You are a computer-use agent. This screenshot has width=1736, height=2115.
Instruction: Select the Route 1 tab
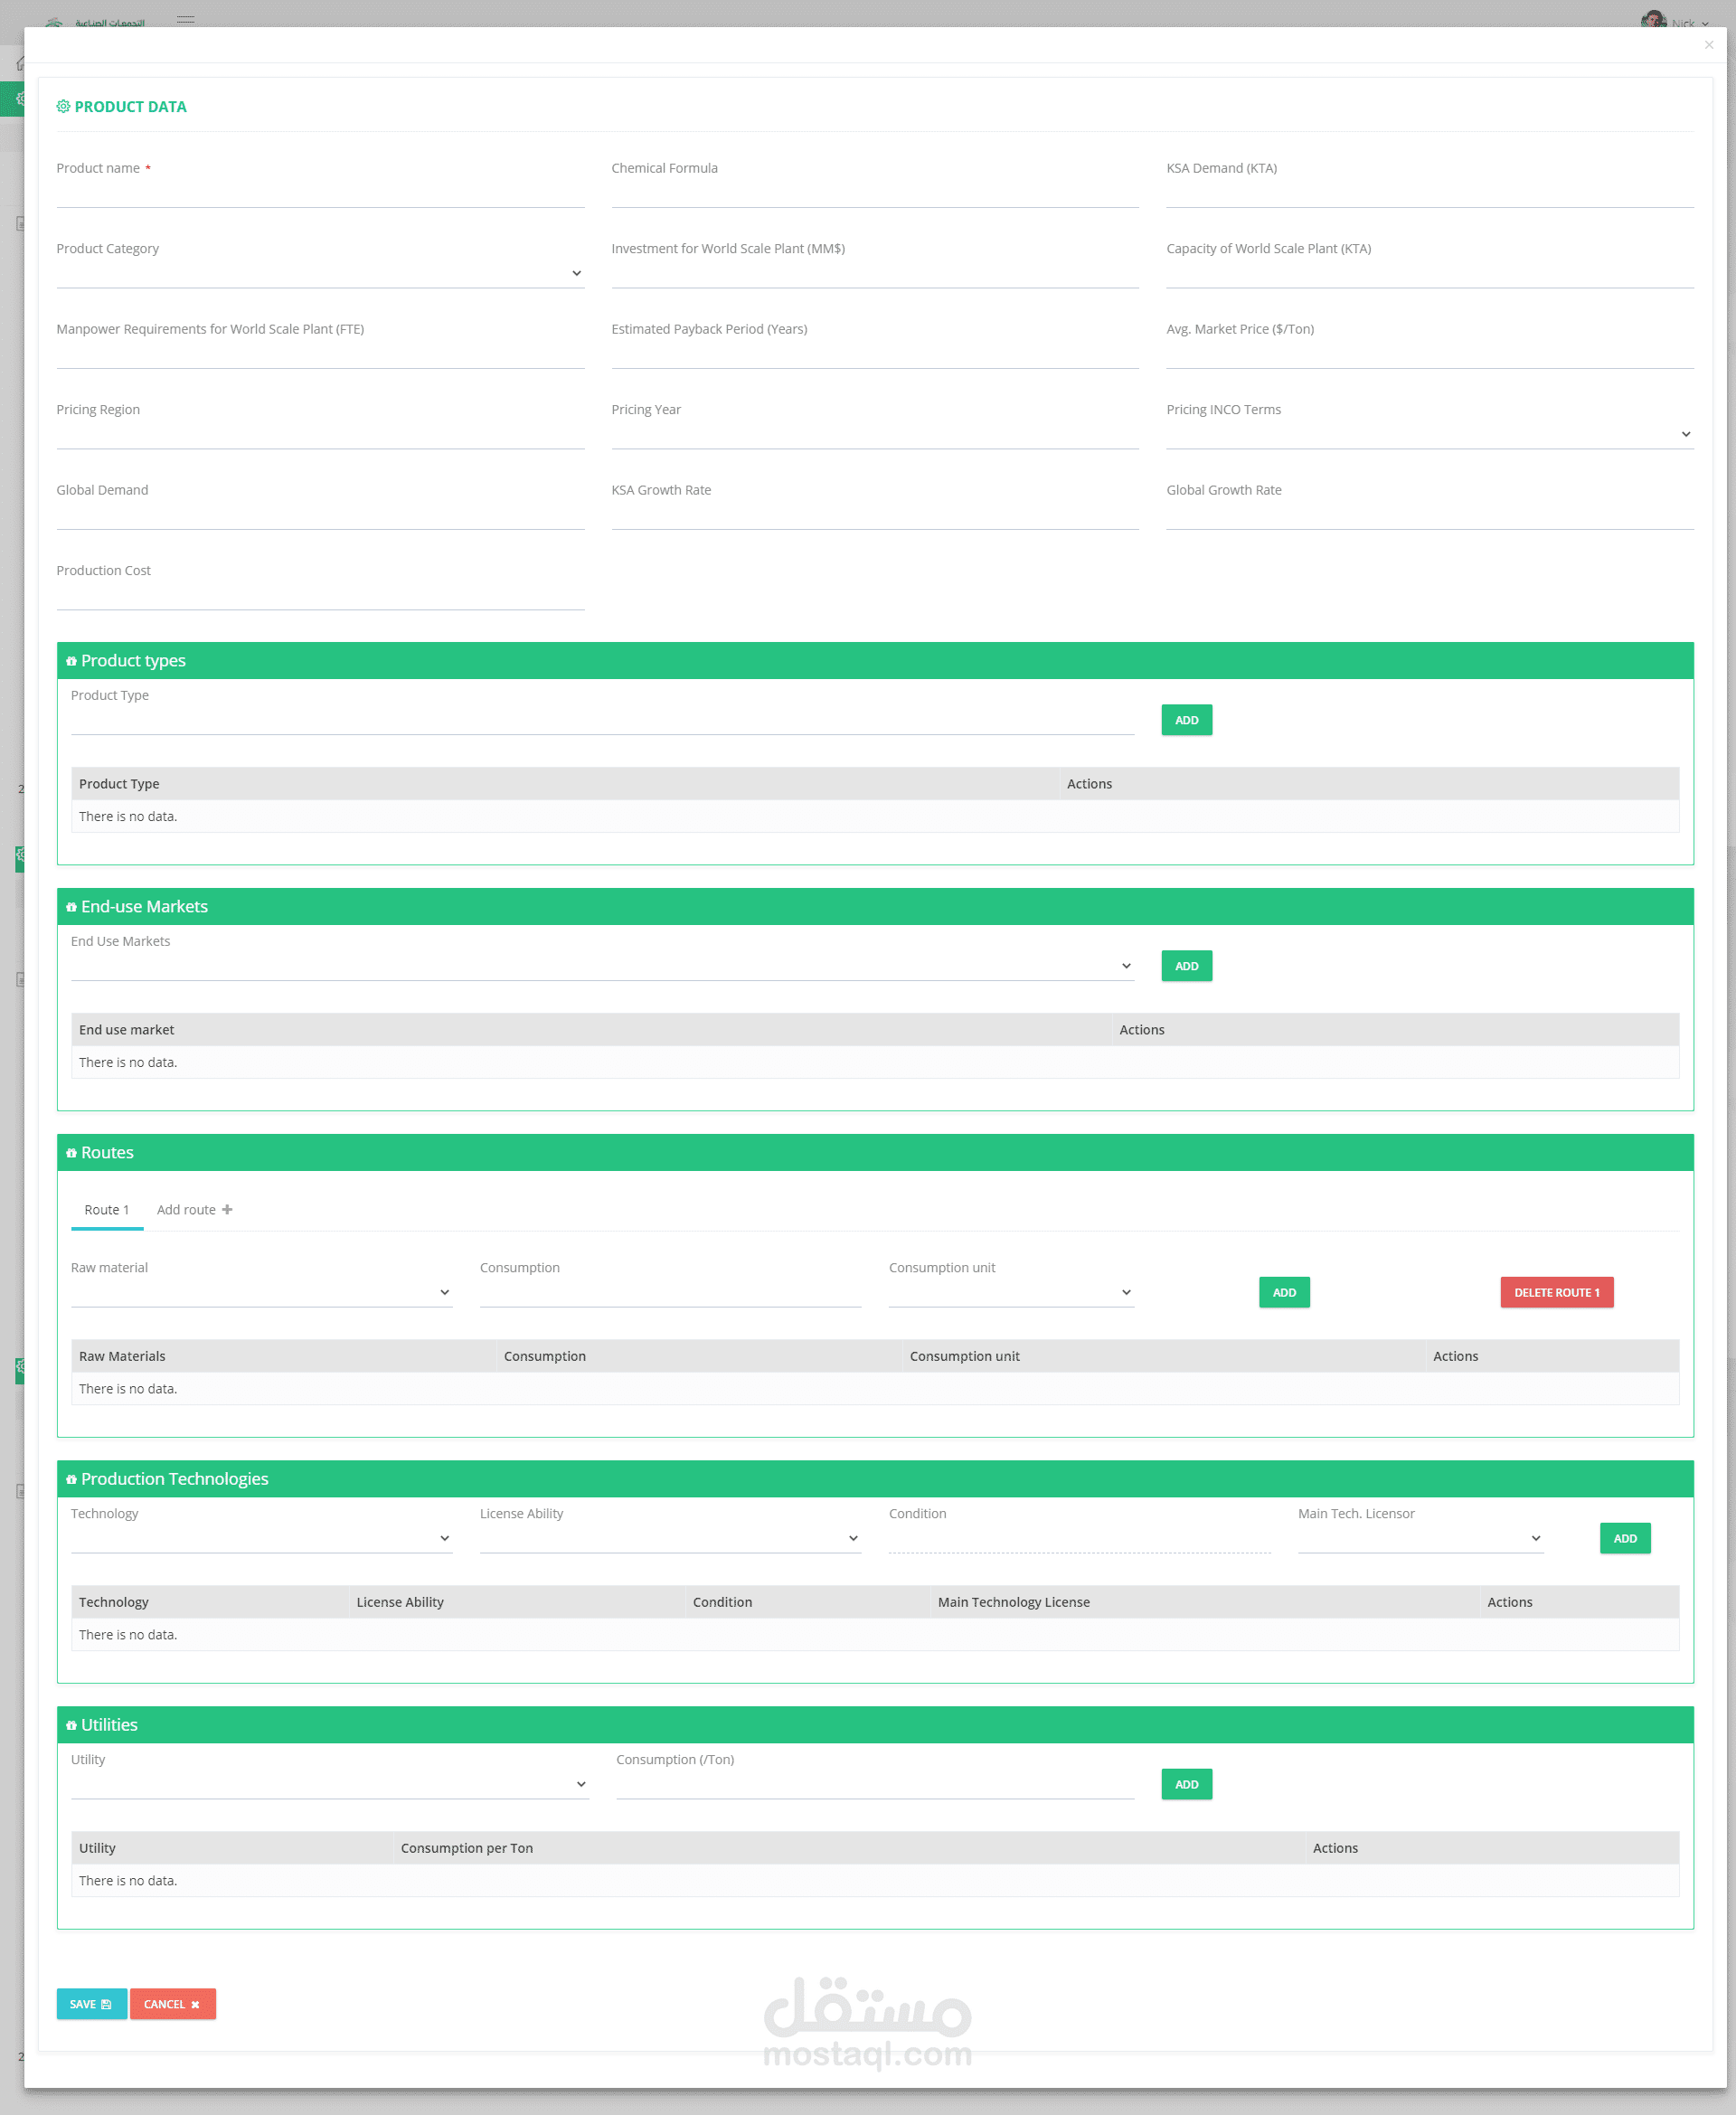pyautogui.click(x=107, y=1209)
